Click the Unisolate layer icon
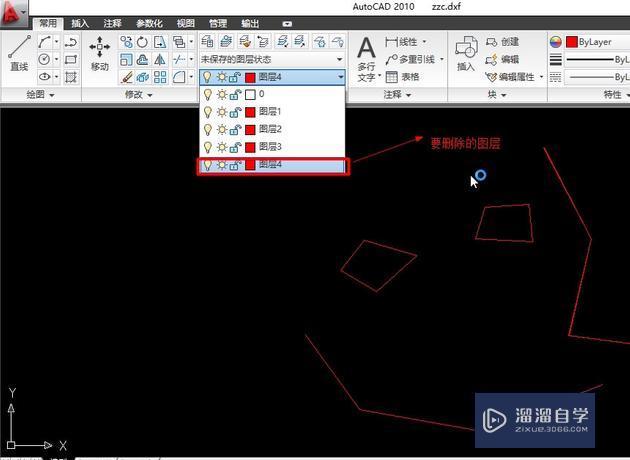The height and width of the screenshot is (460, 630). pyautogui.click(x=300, y=41)
